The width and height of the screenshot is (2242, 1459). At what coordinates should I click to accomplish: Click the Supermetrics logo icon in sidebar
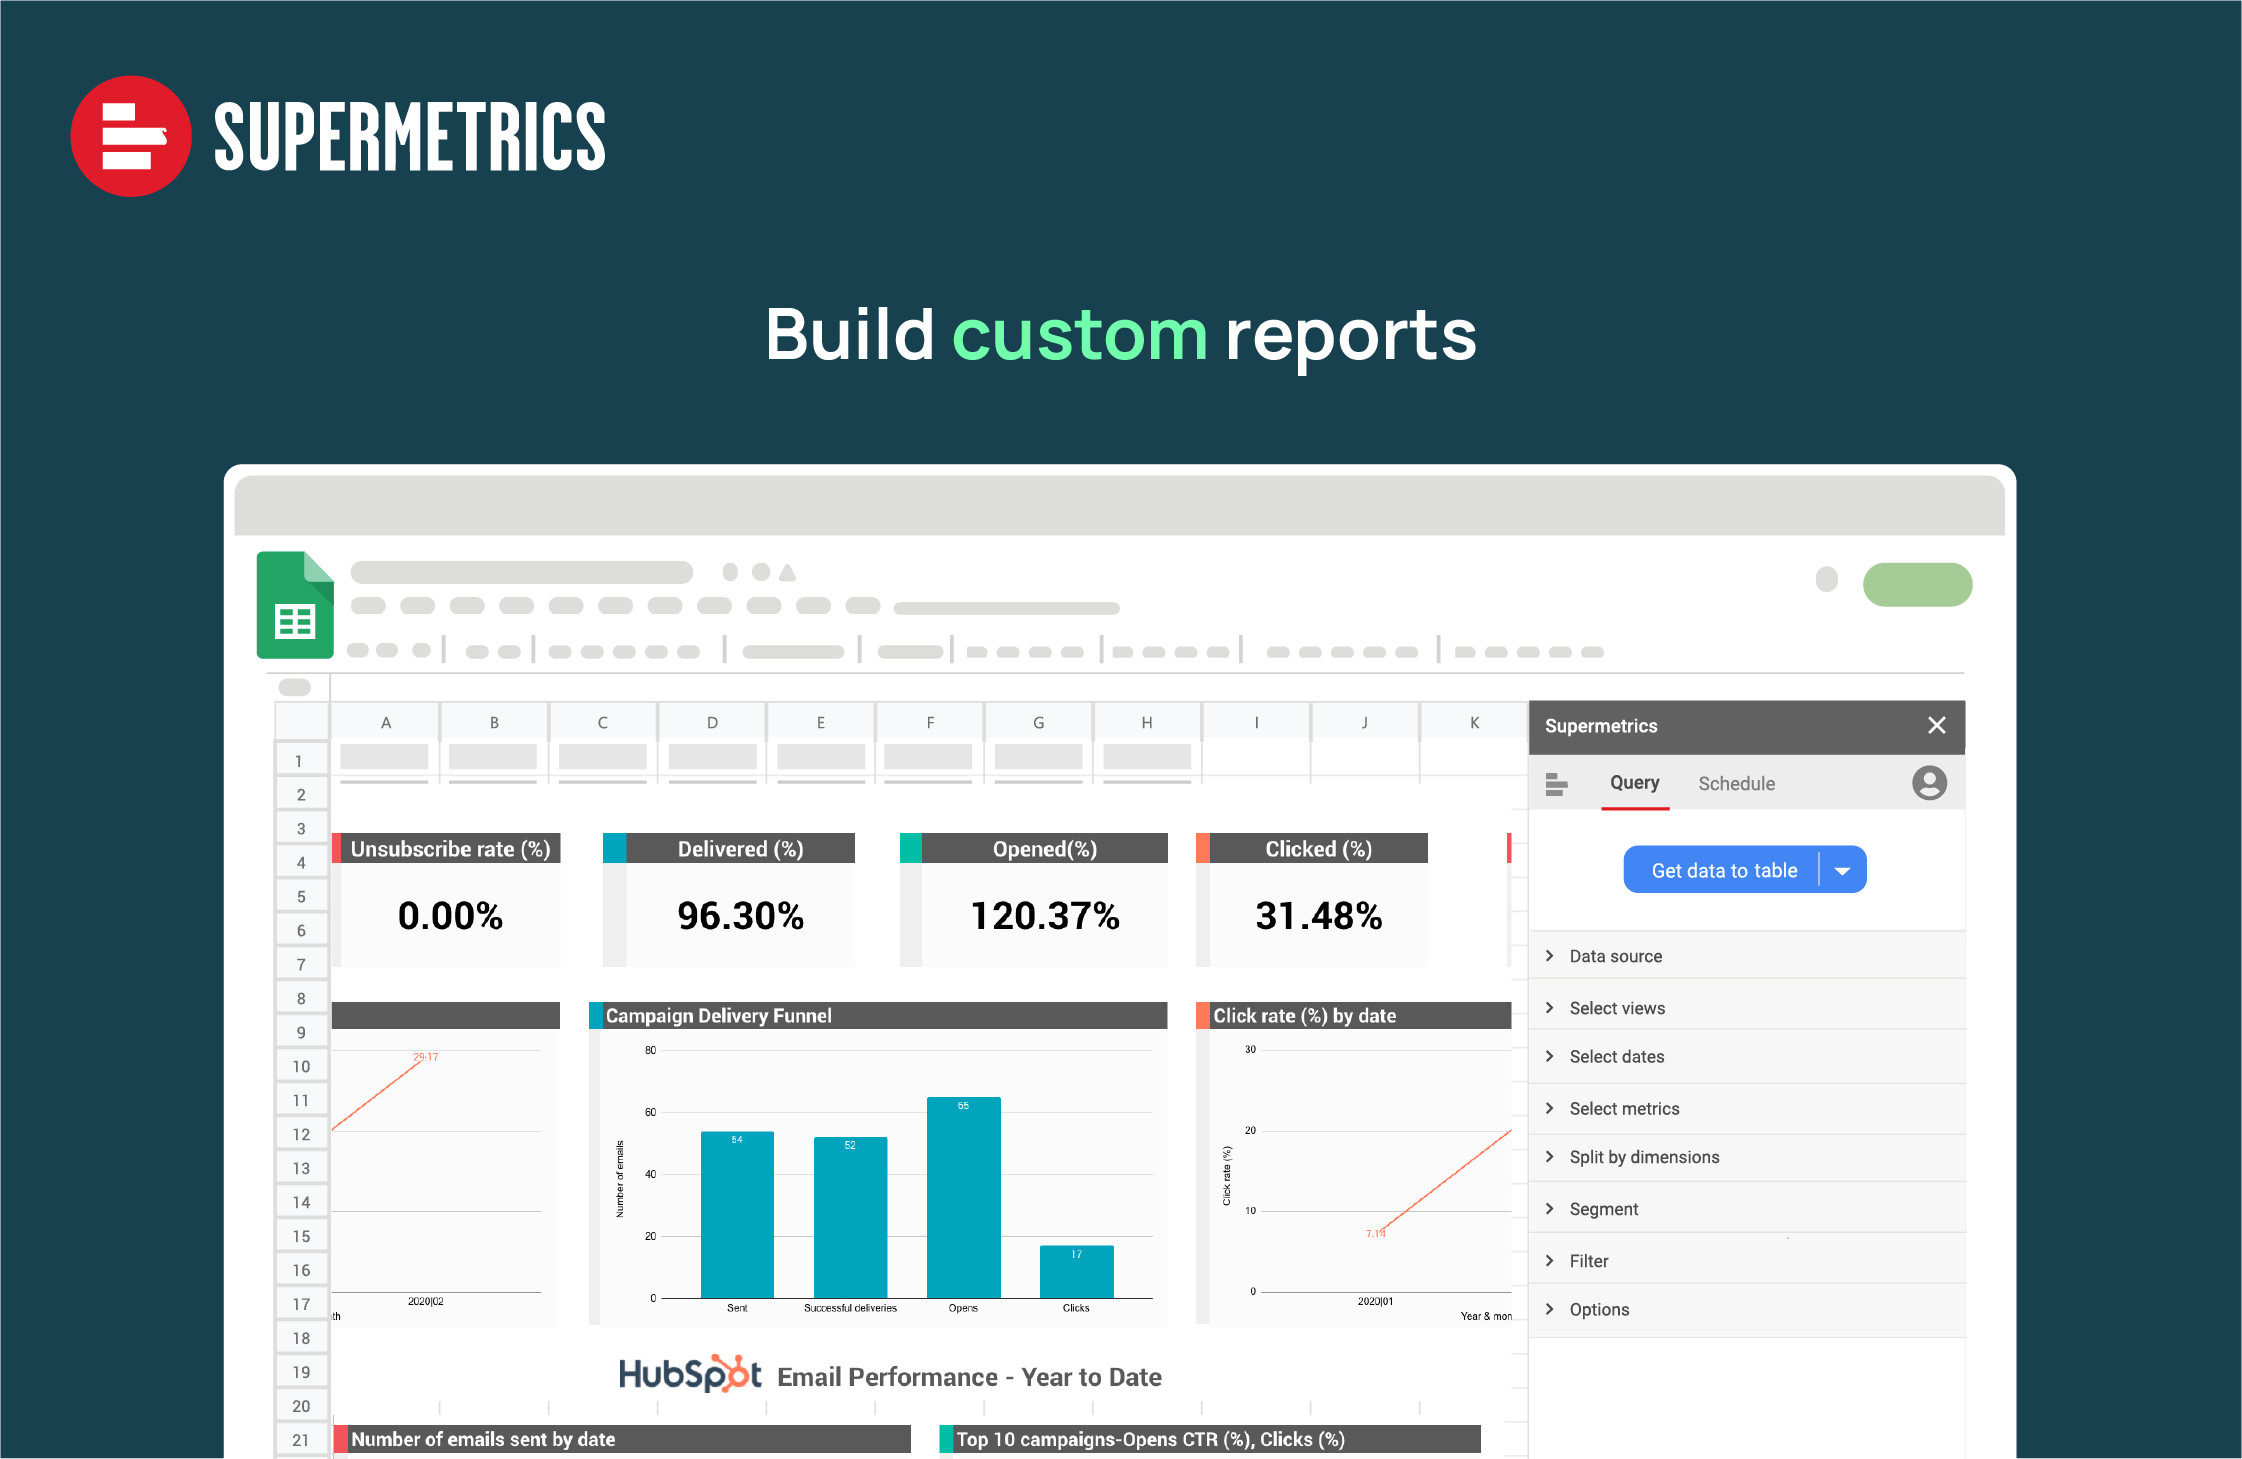click(1557, 784)
